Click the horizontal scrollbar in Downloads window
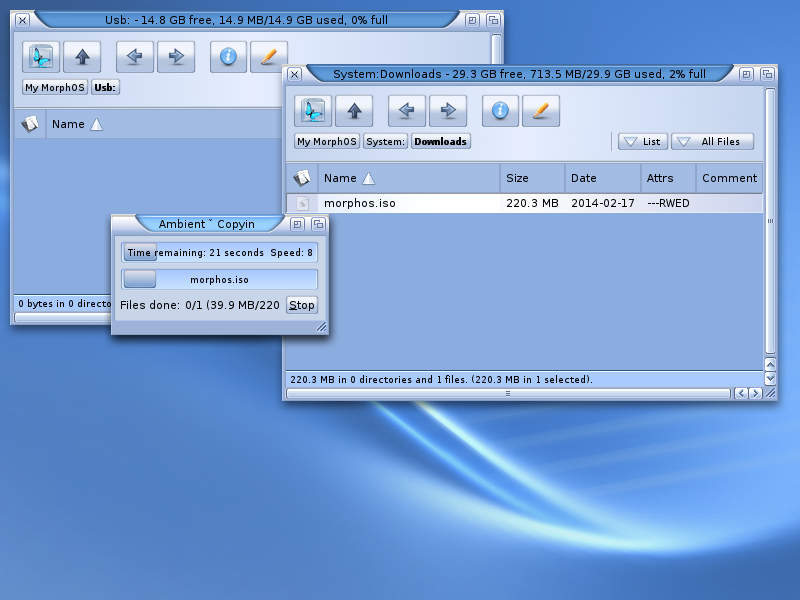This screenshot has height=600, width=800. click(508, 393)
